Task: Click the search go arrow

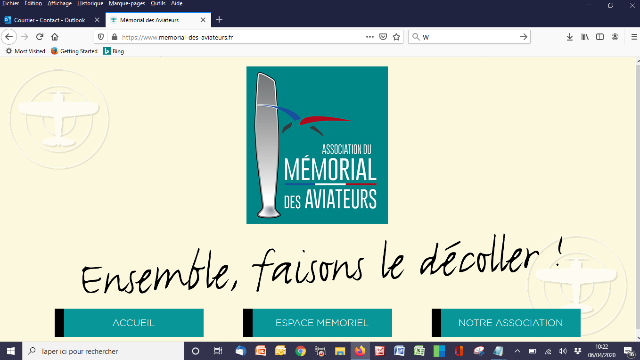Action: [523, 37]
